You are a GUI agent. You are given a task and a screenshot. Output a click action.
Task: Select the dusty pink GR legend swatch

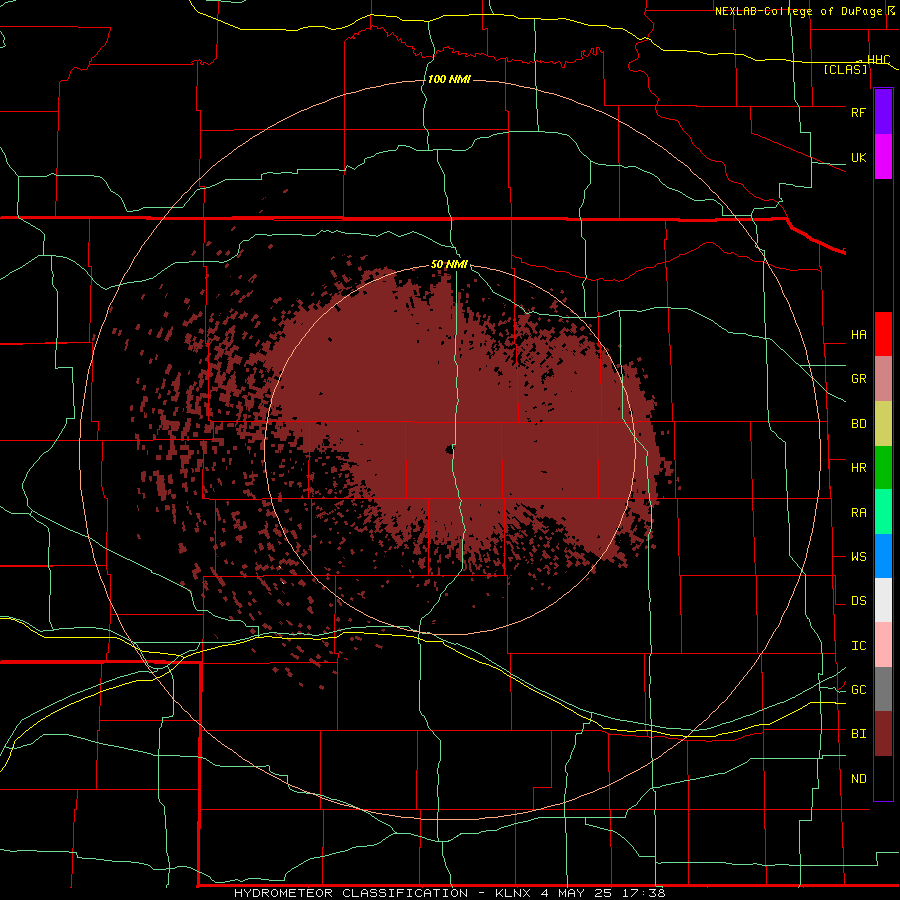pyautogui.click(x=883, y=379)
